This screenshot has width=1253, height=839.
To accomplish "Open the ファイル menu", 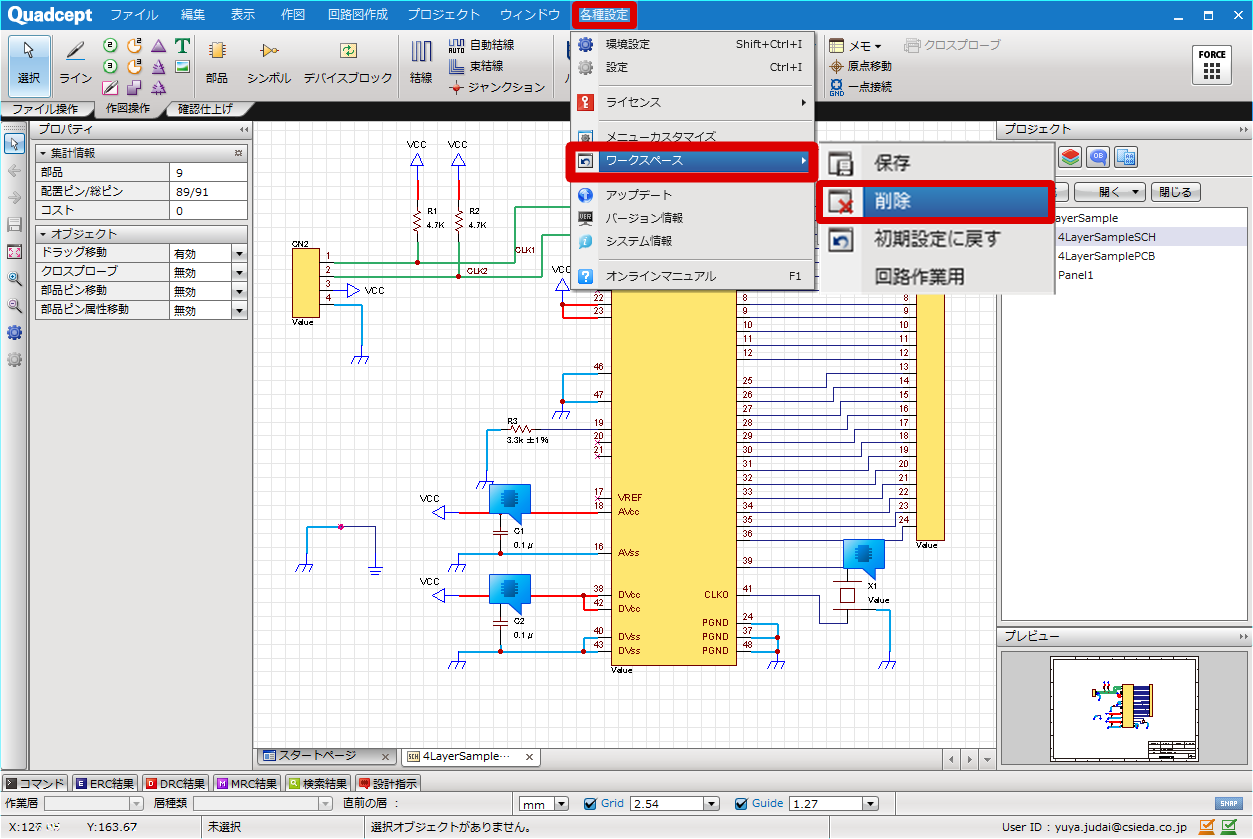I will click(x=134, y=15).
